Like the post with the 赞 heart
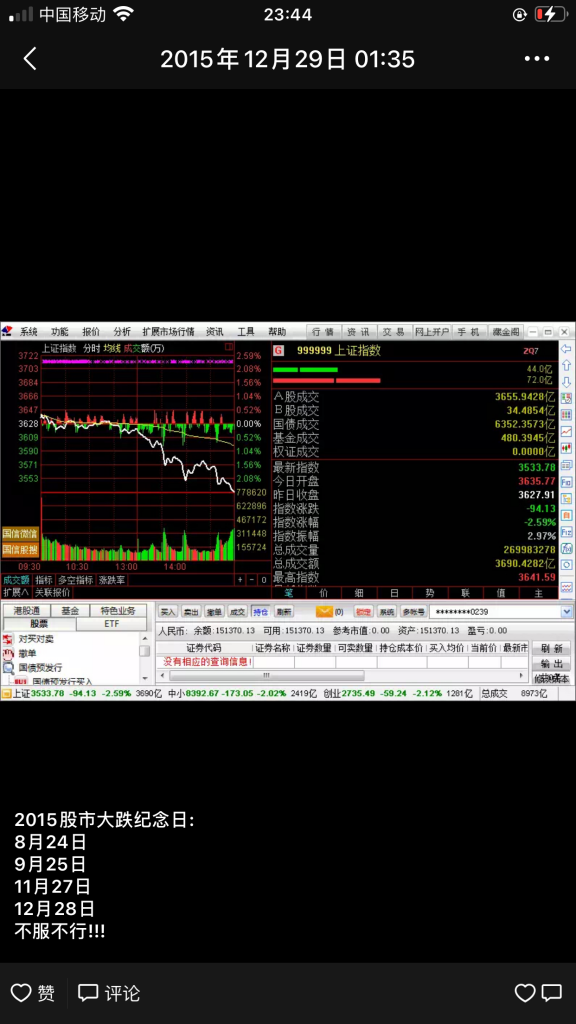The image size is (576, 1024). (x=33, y=993)
